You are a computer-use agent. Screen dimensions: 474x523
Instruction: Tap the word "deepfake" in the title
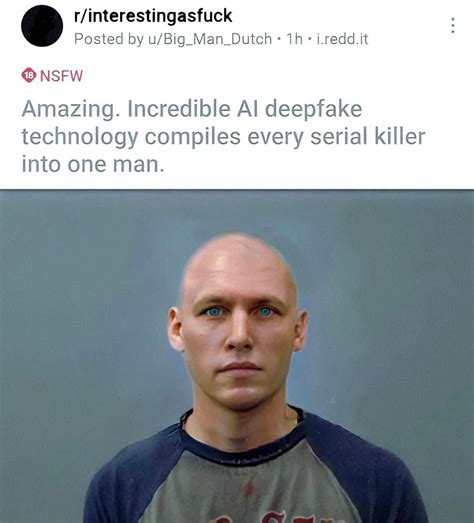pos(313,110)
